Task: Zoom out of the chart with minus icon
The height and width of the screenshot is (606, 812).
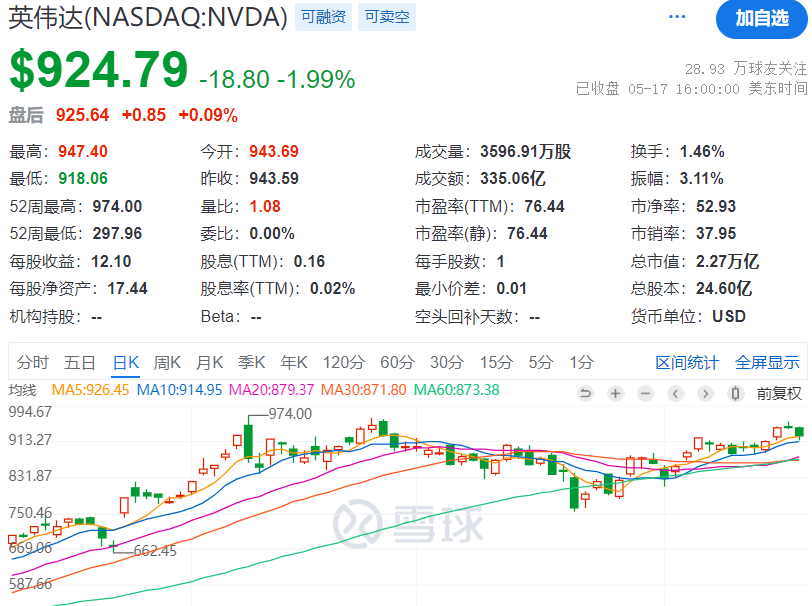Action: coord(645,393)
